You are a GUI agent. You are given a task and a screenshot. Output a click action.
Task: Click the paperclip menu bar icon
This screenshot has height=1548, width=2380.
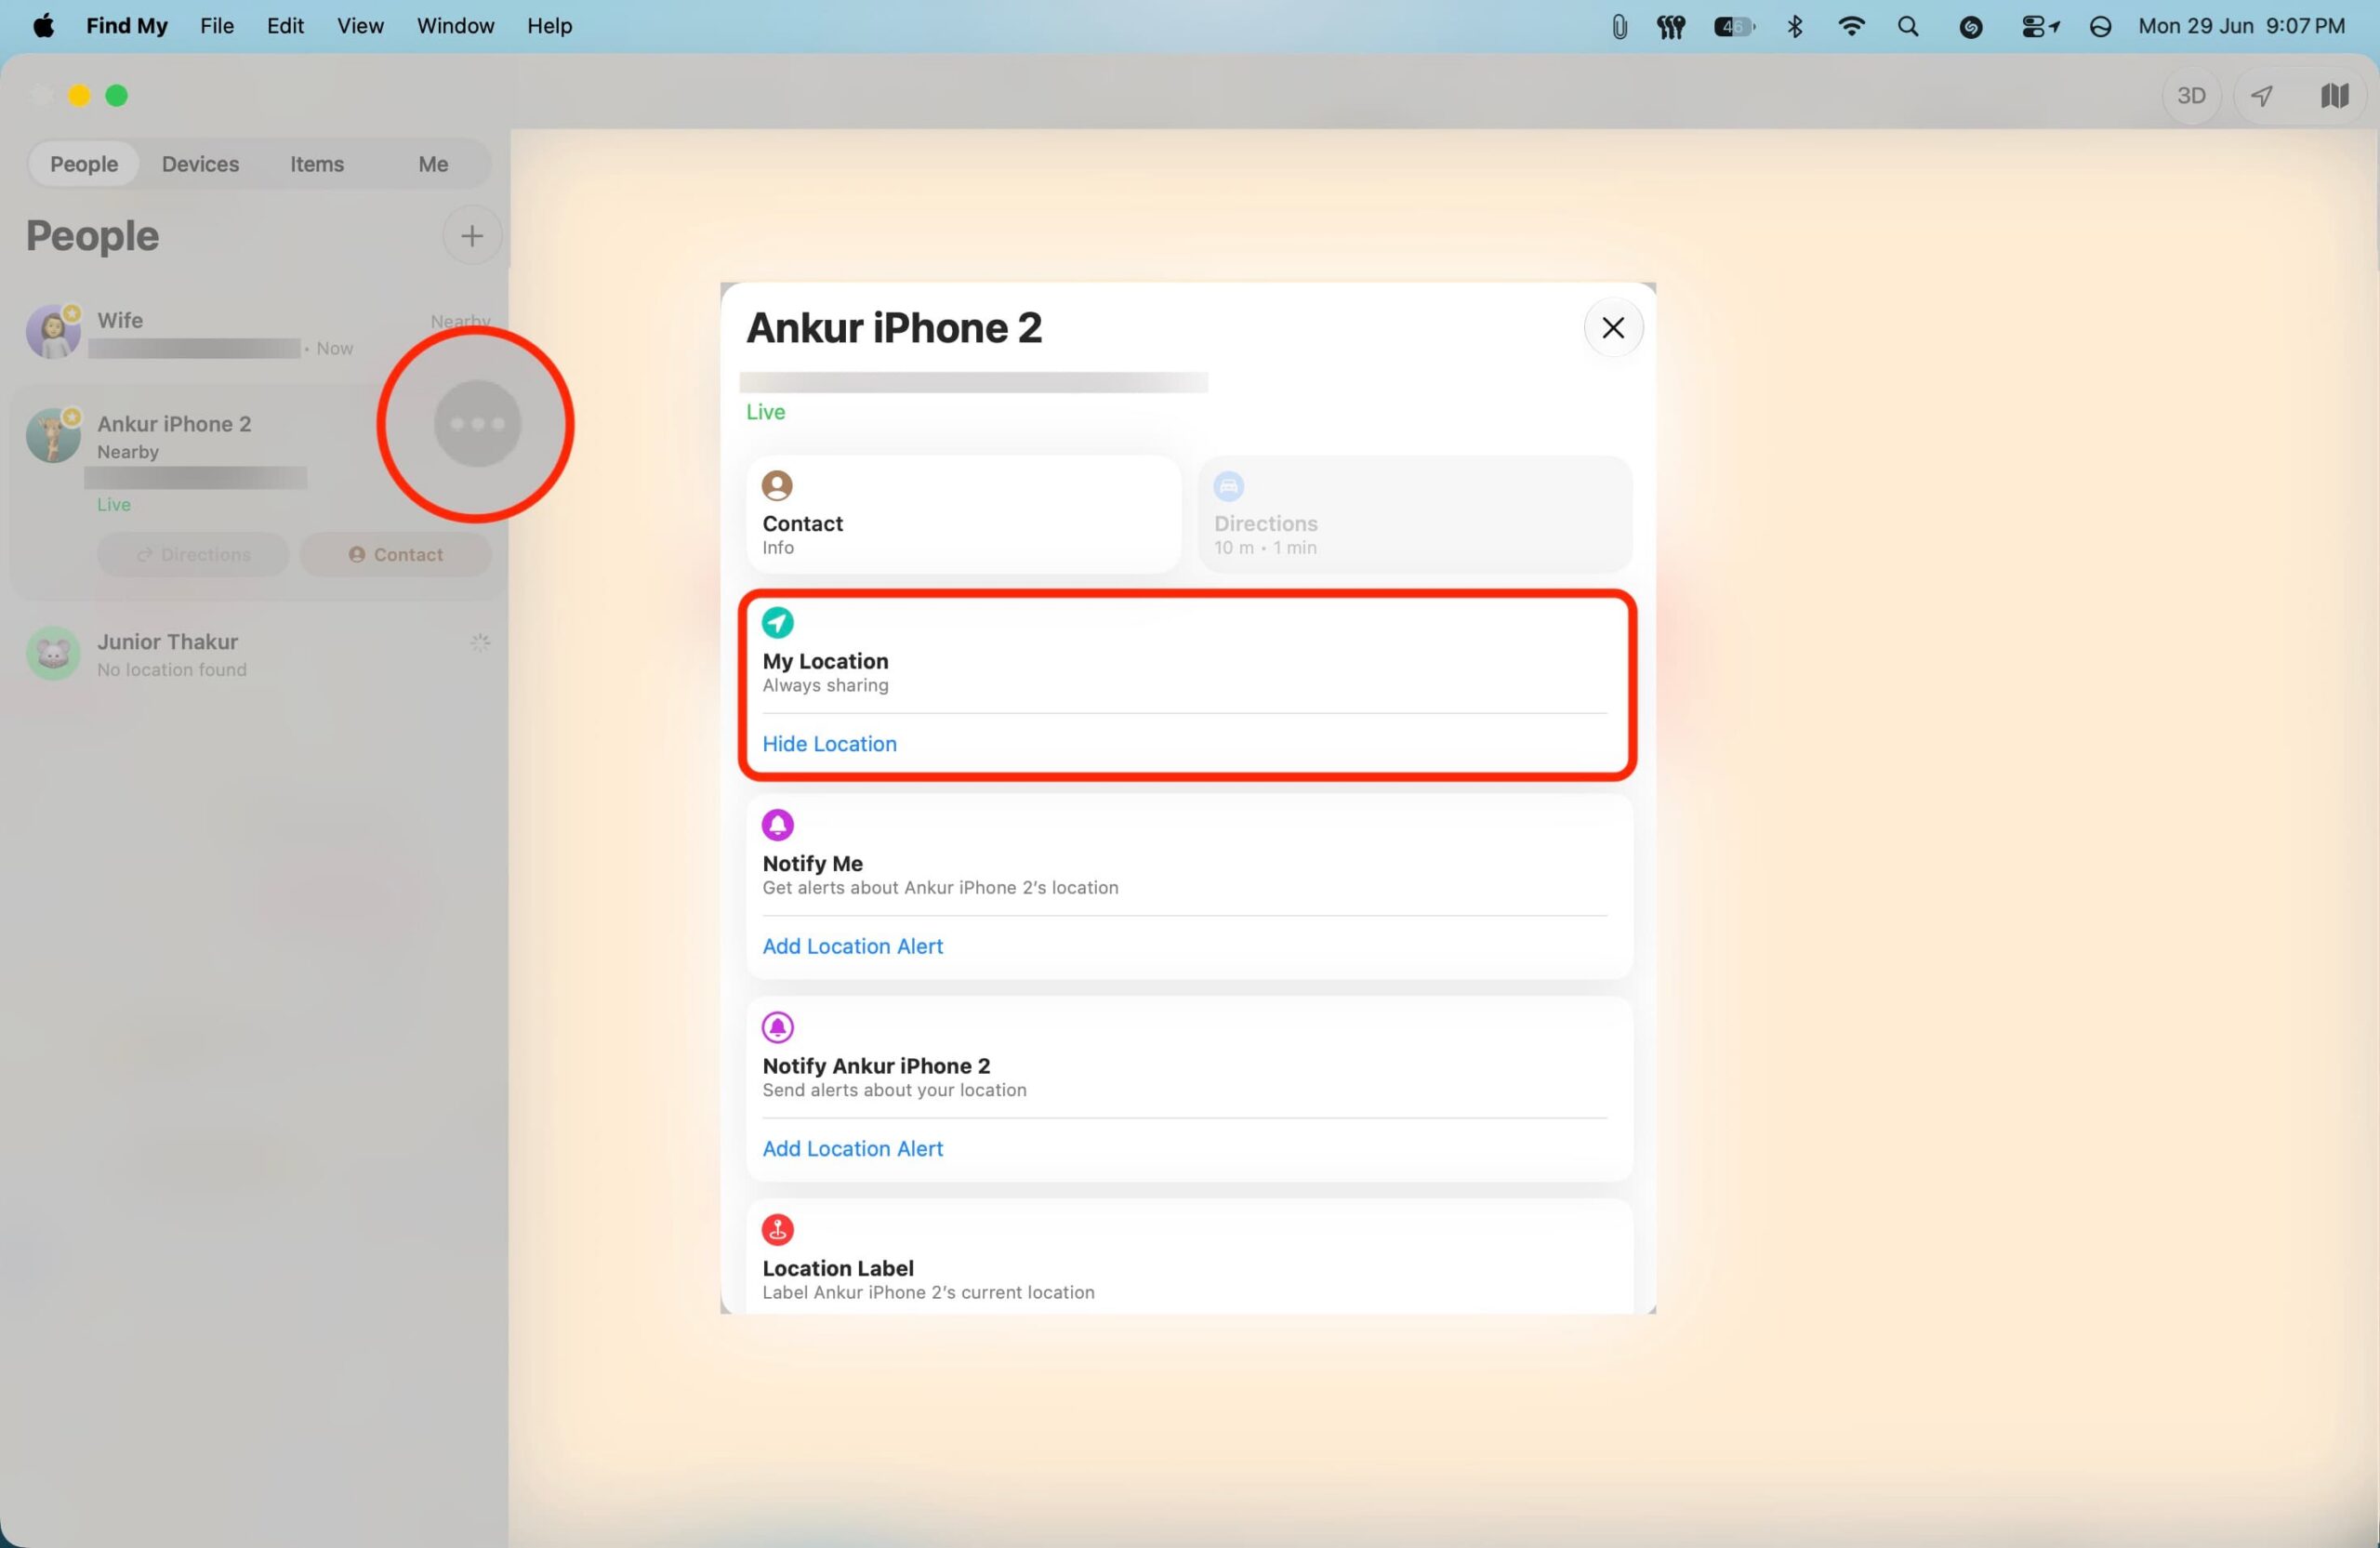[1619, 27]
